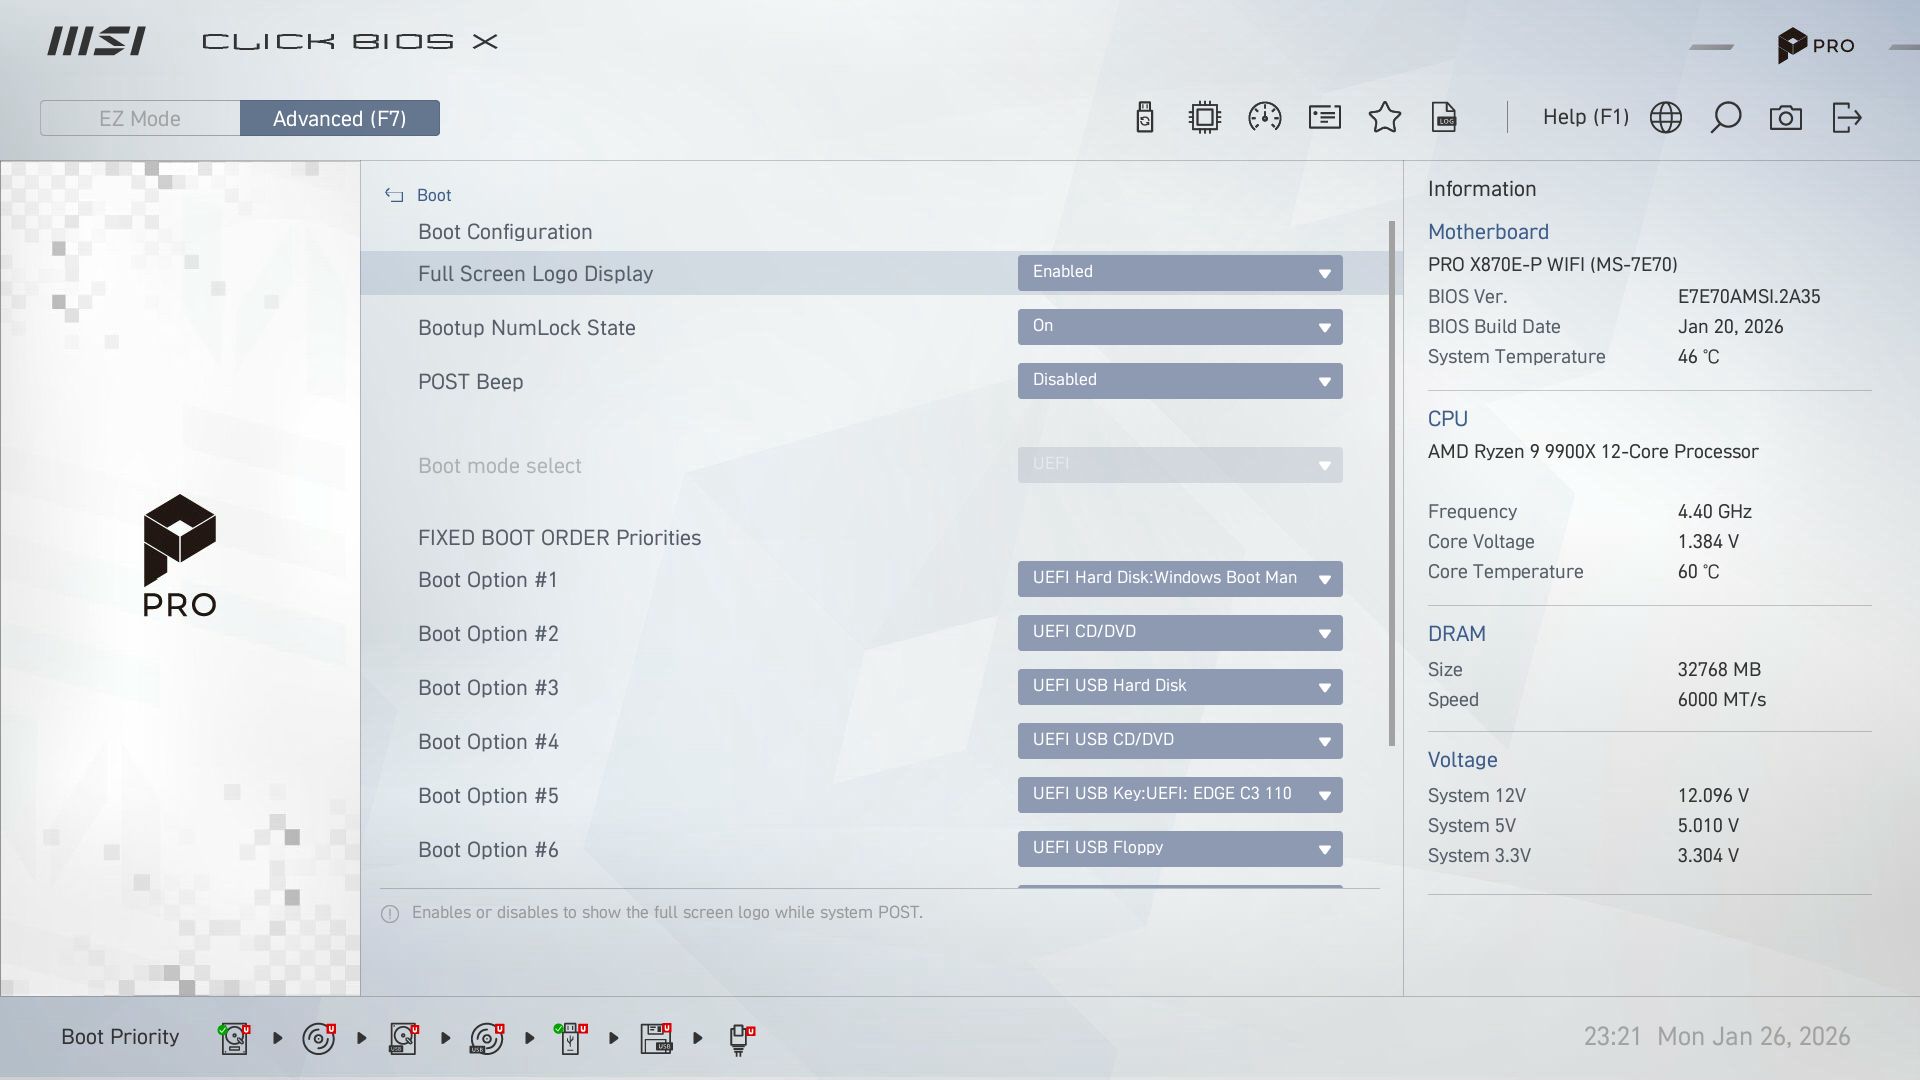This screenshot has width=1920, height=1080.
Task: Expand the UEFI CD/DVD dropdown for Boot Option #2
Action: (1180, 633)
